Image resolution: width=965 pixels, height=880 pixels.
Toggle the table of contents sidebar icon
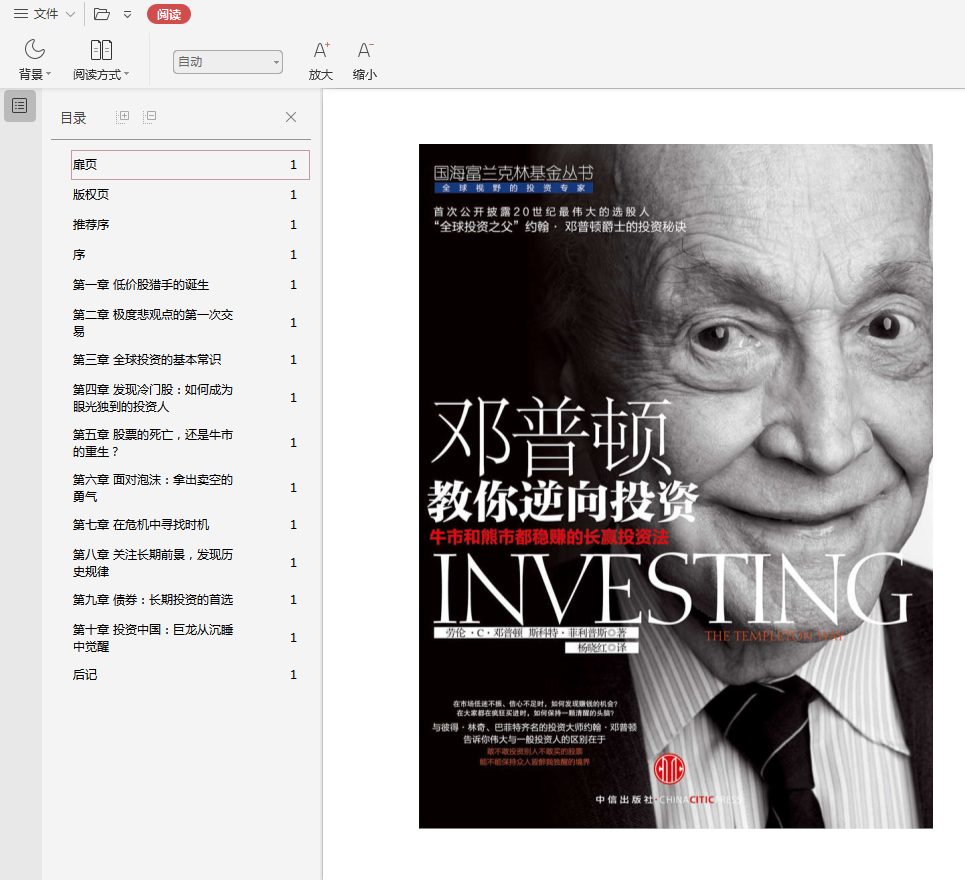(x=20, y=106)
